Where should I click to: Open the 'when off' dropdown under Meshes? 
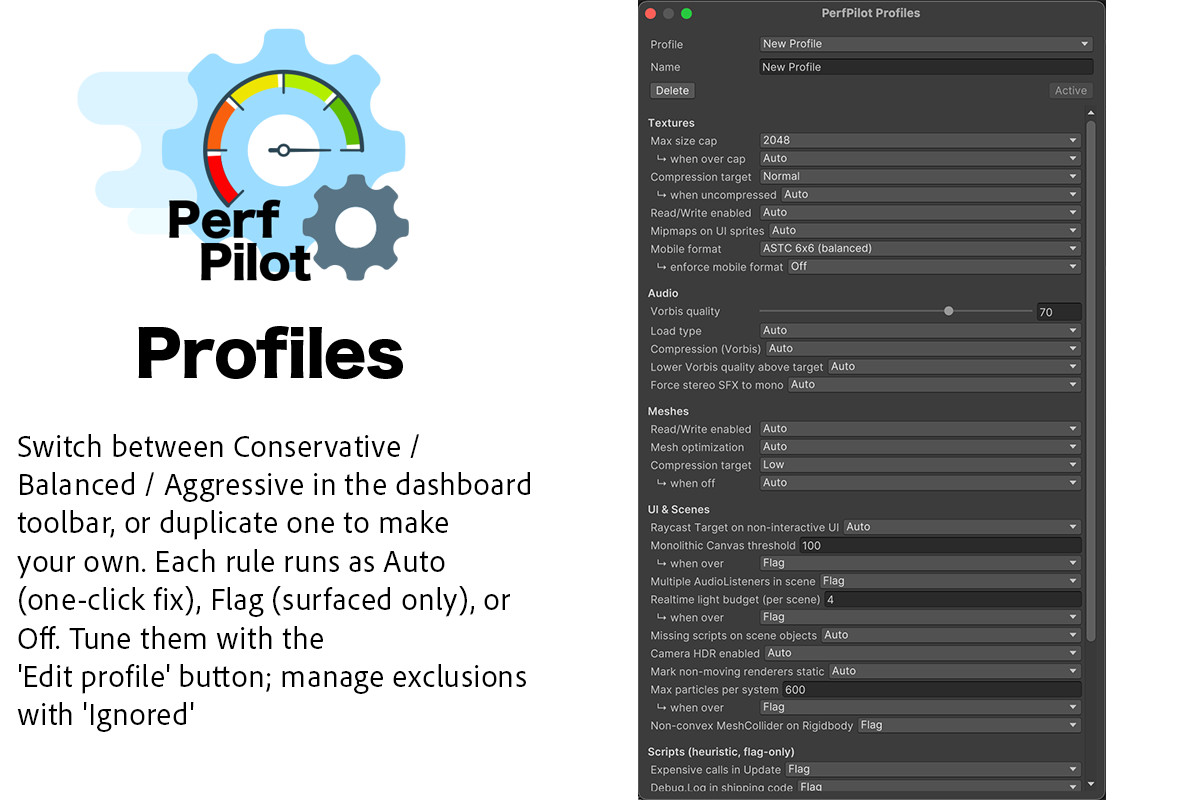point(920,483)
